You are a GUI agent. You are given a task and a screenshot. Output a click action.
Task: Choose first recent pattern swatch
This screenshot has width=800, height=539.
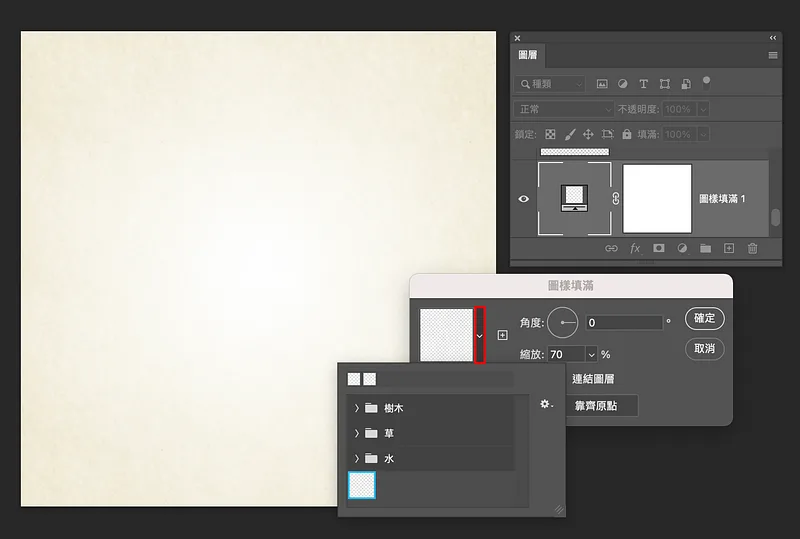tap(354, 379)
